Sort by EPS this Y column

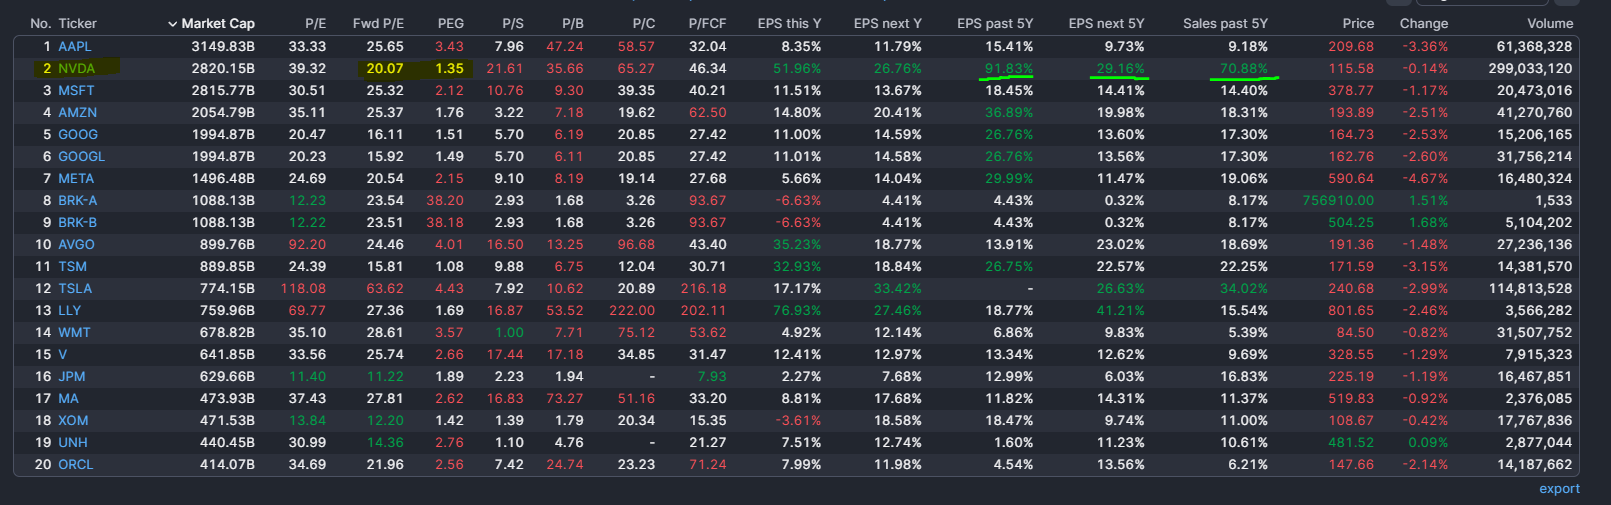pos(789,23)
